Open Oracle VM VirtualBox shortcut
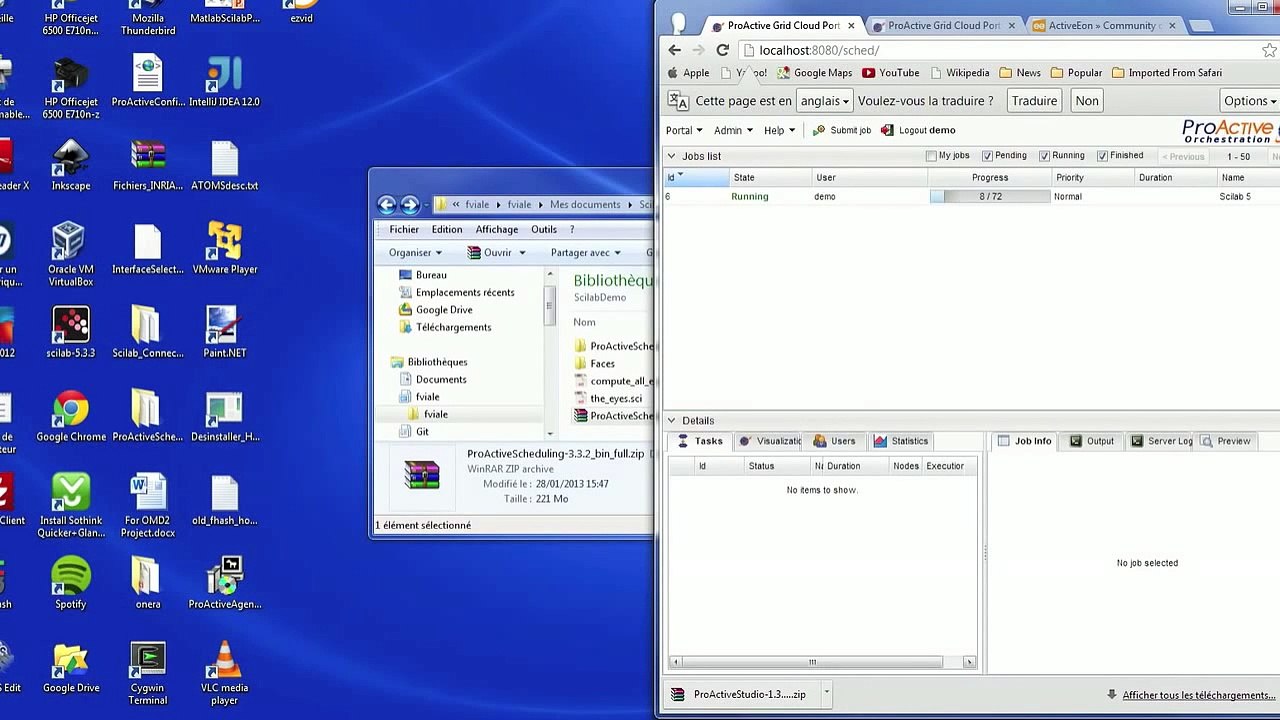The image size is (1280, 720). coord(70,255)
